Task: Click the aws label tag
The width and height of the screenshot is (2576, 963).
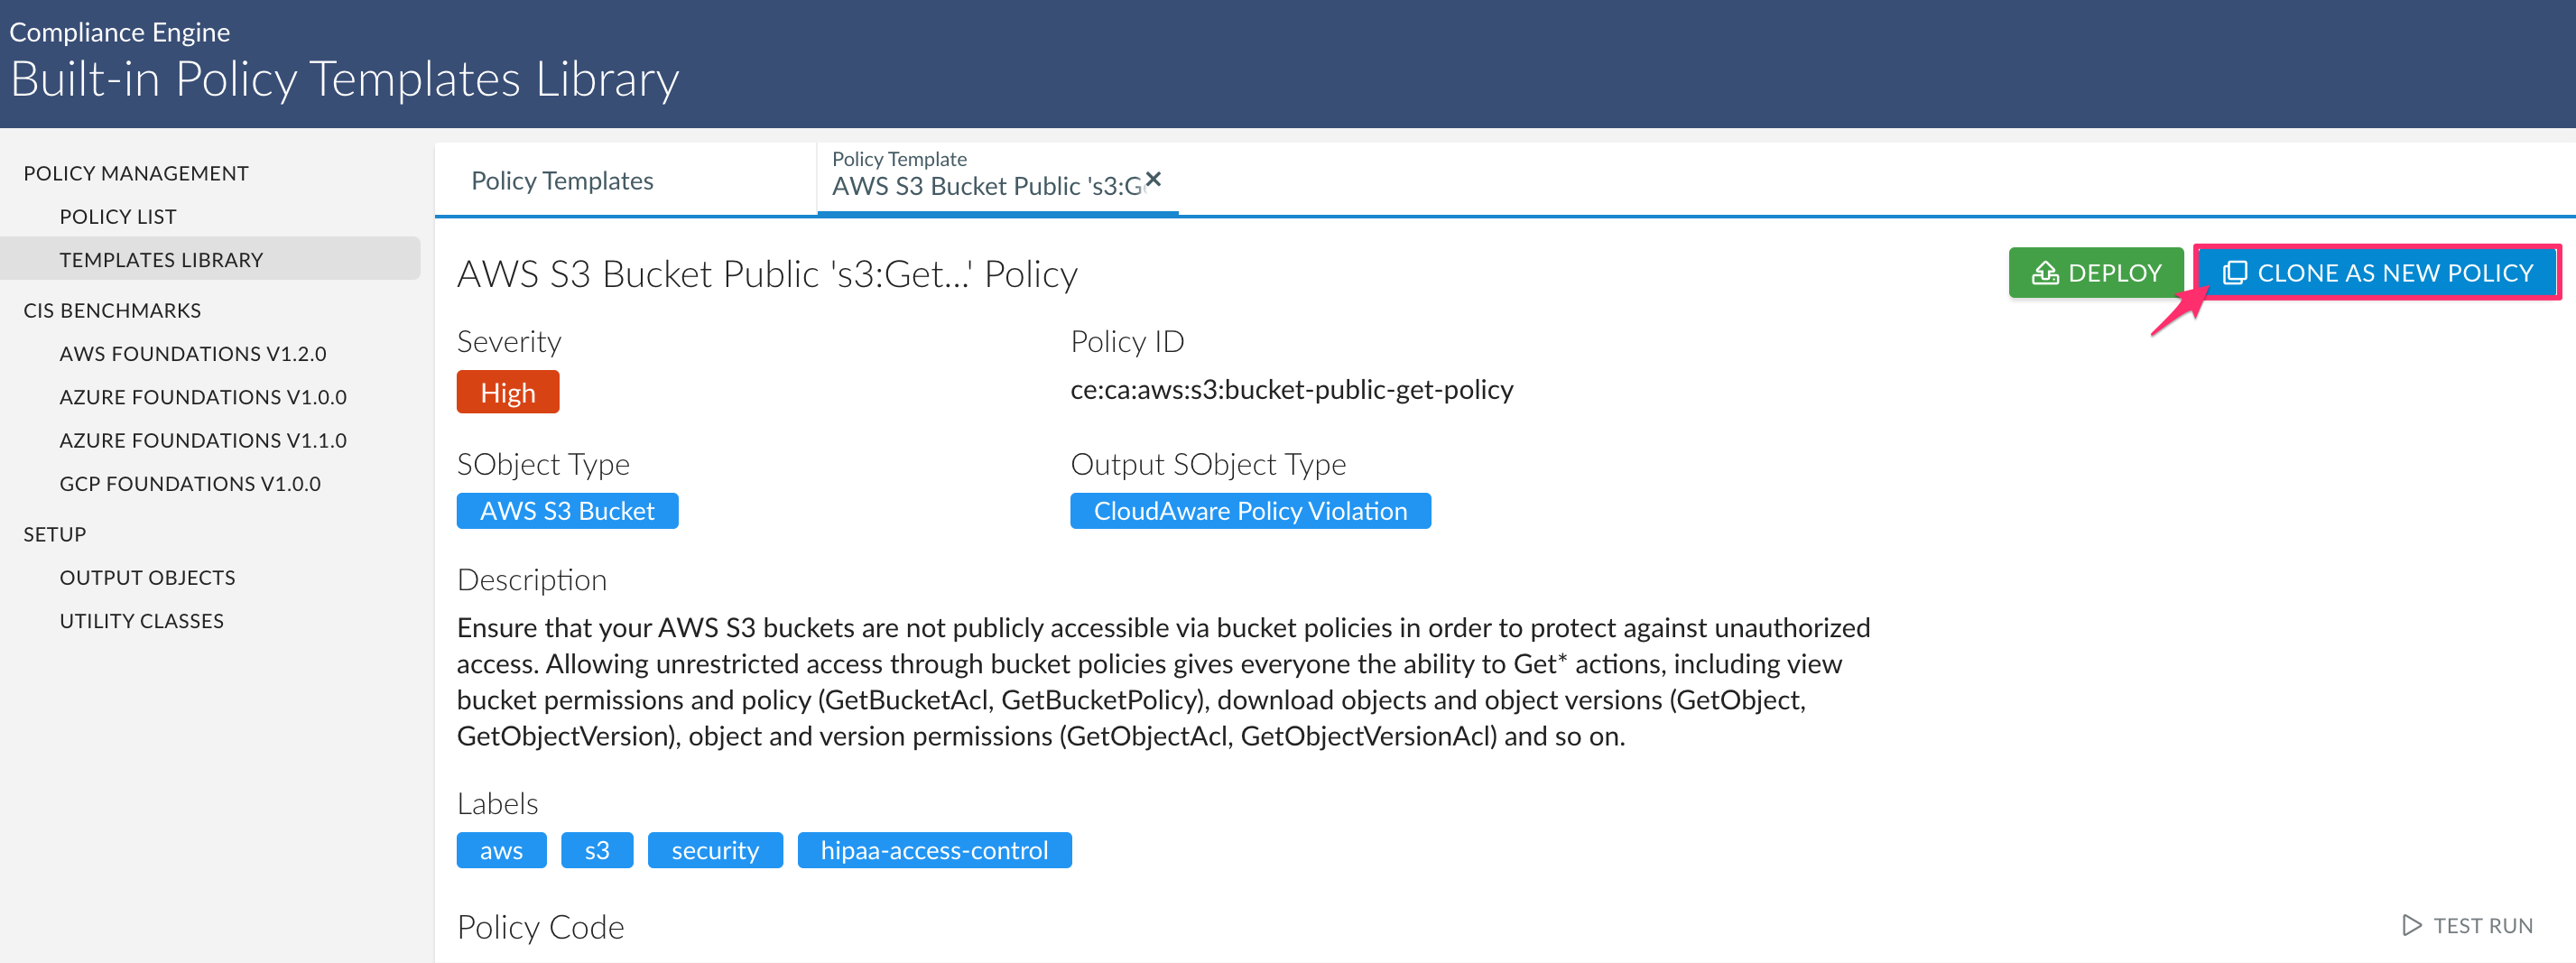Action: [501, 850]
